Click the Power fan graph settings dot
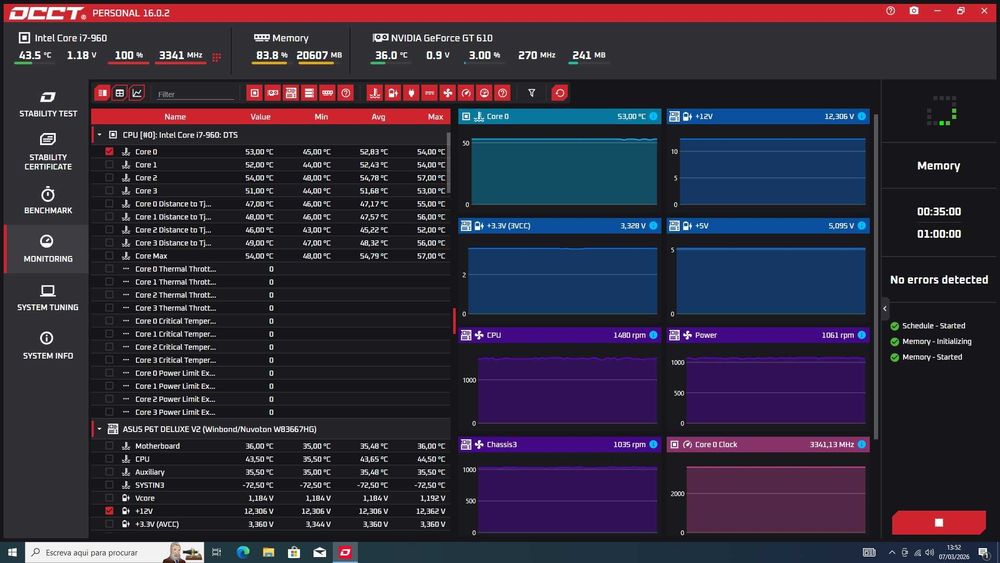The width and height of the screenshot is (1000, 563). click(862, 335)
